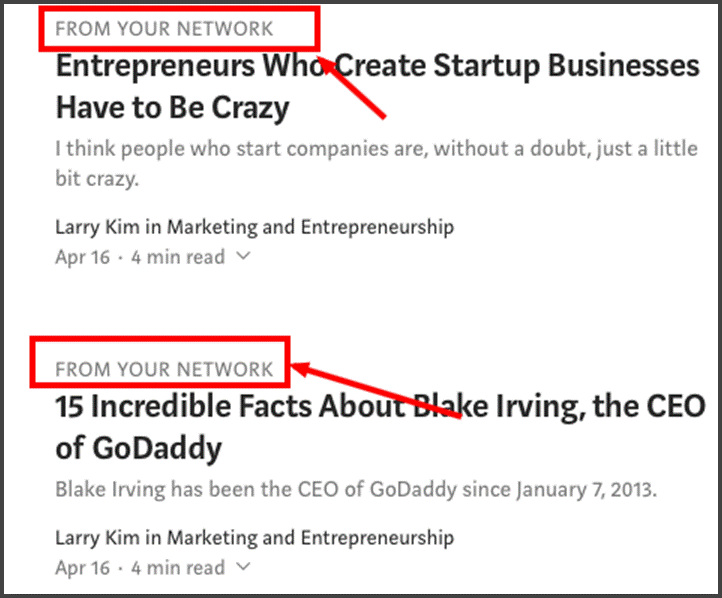The image size is (722, 598).
Task: Click the red arrow overlapping the Blake Irving headline
Action: coord(380,394)
